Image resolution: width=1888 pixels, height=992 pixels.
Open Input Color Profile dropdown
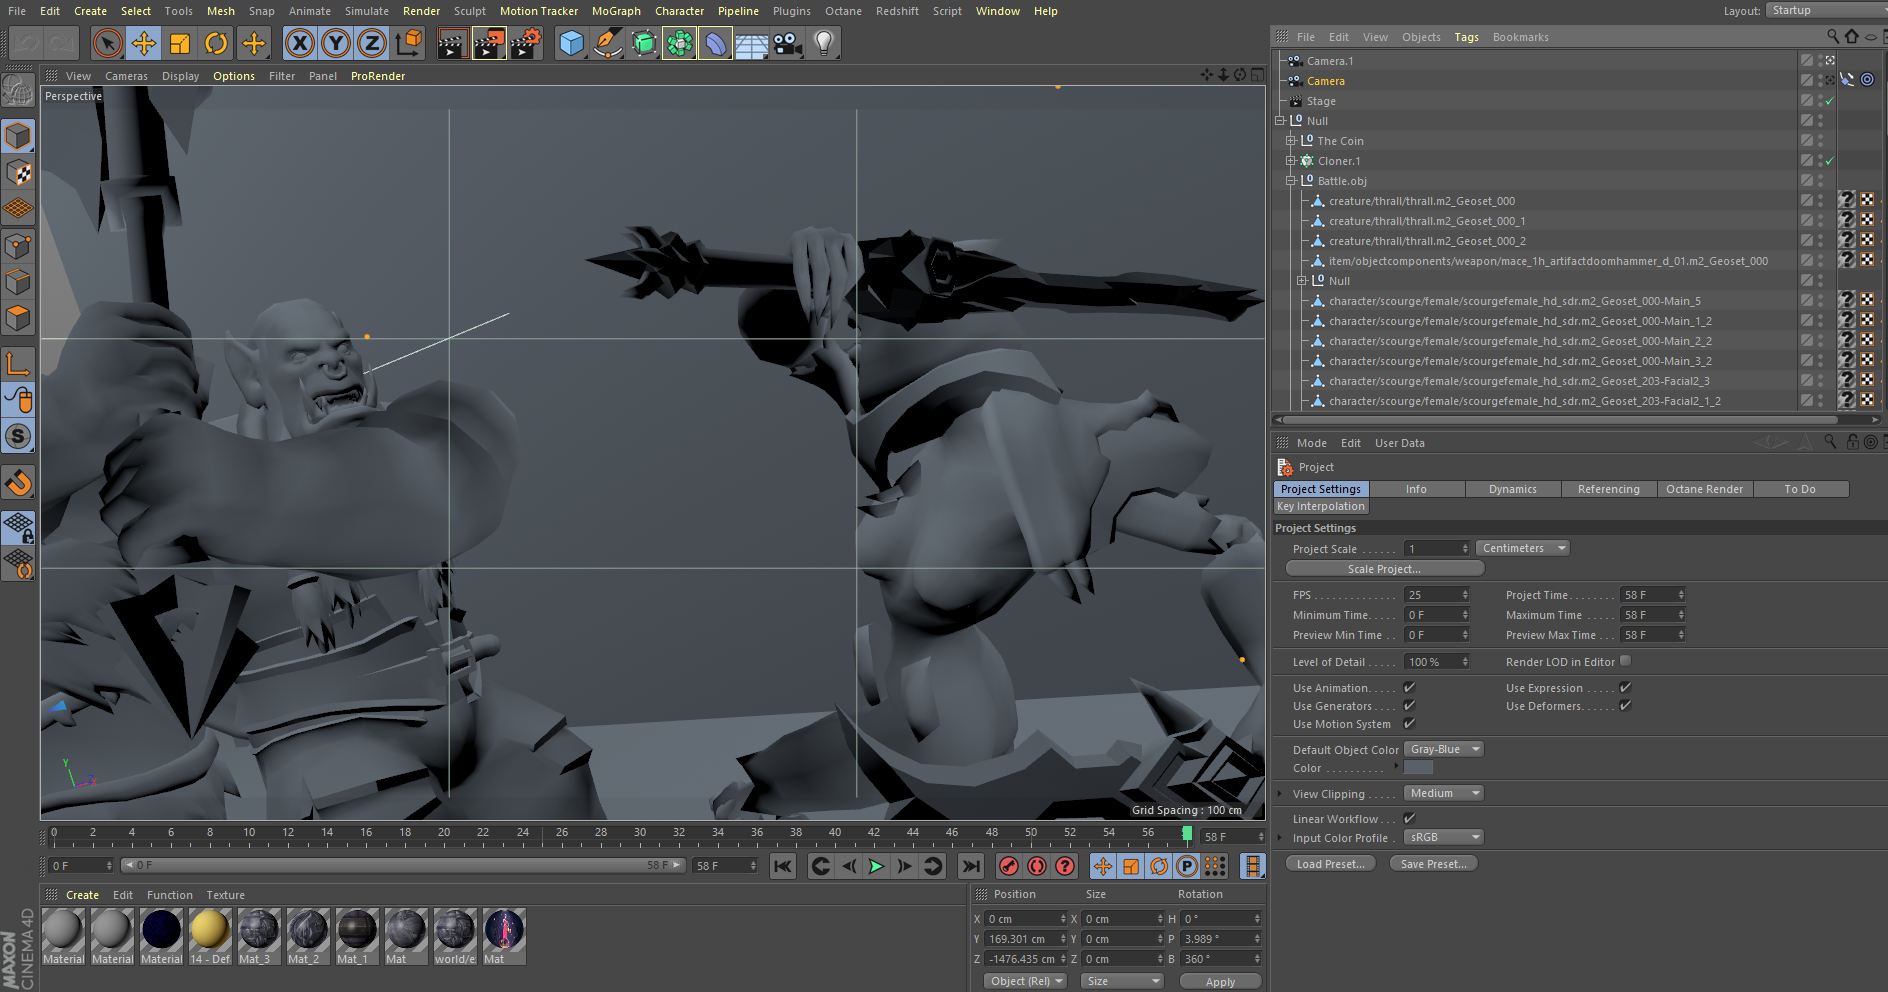(1443, 837)
